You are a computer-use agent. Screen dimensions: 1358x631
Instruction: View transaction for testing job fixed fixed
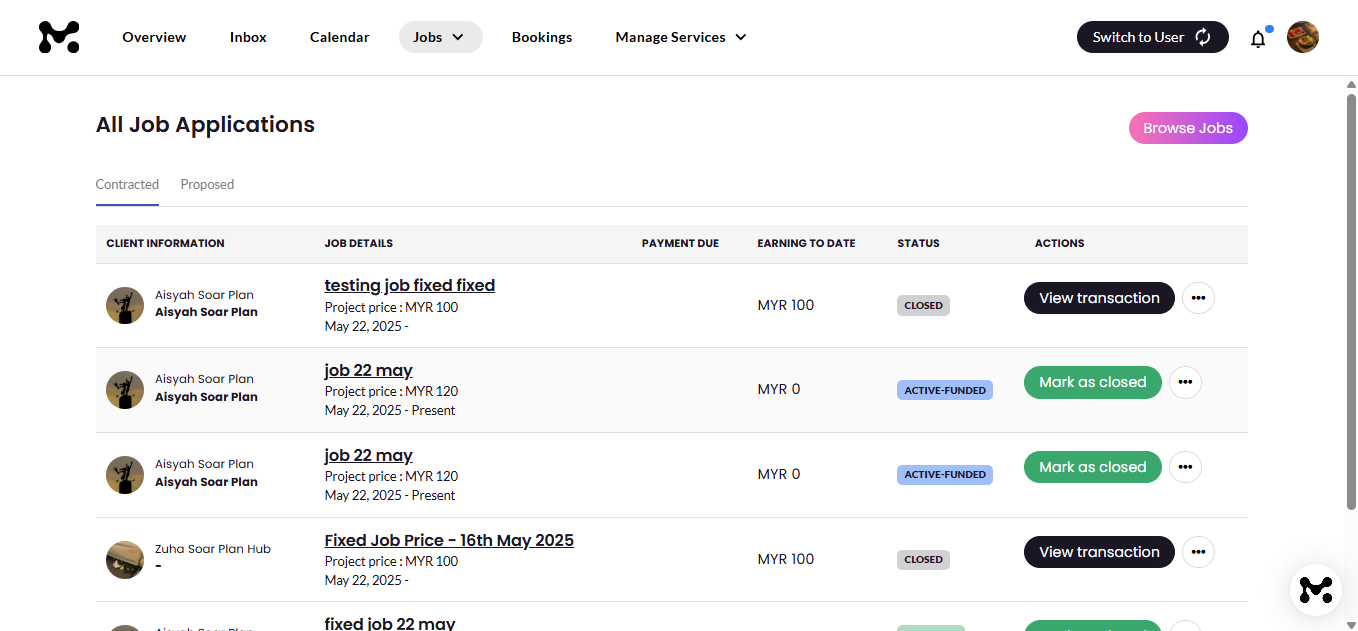1098,298
